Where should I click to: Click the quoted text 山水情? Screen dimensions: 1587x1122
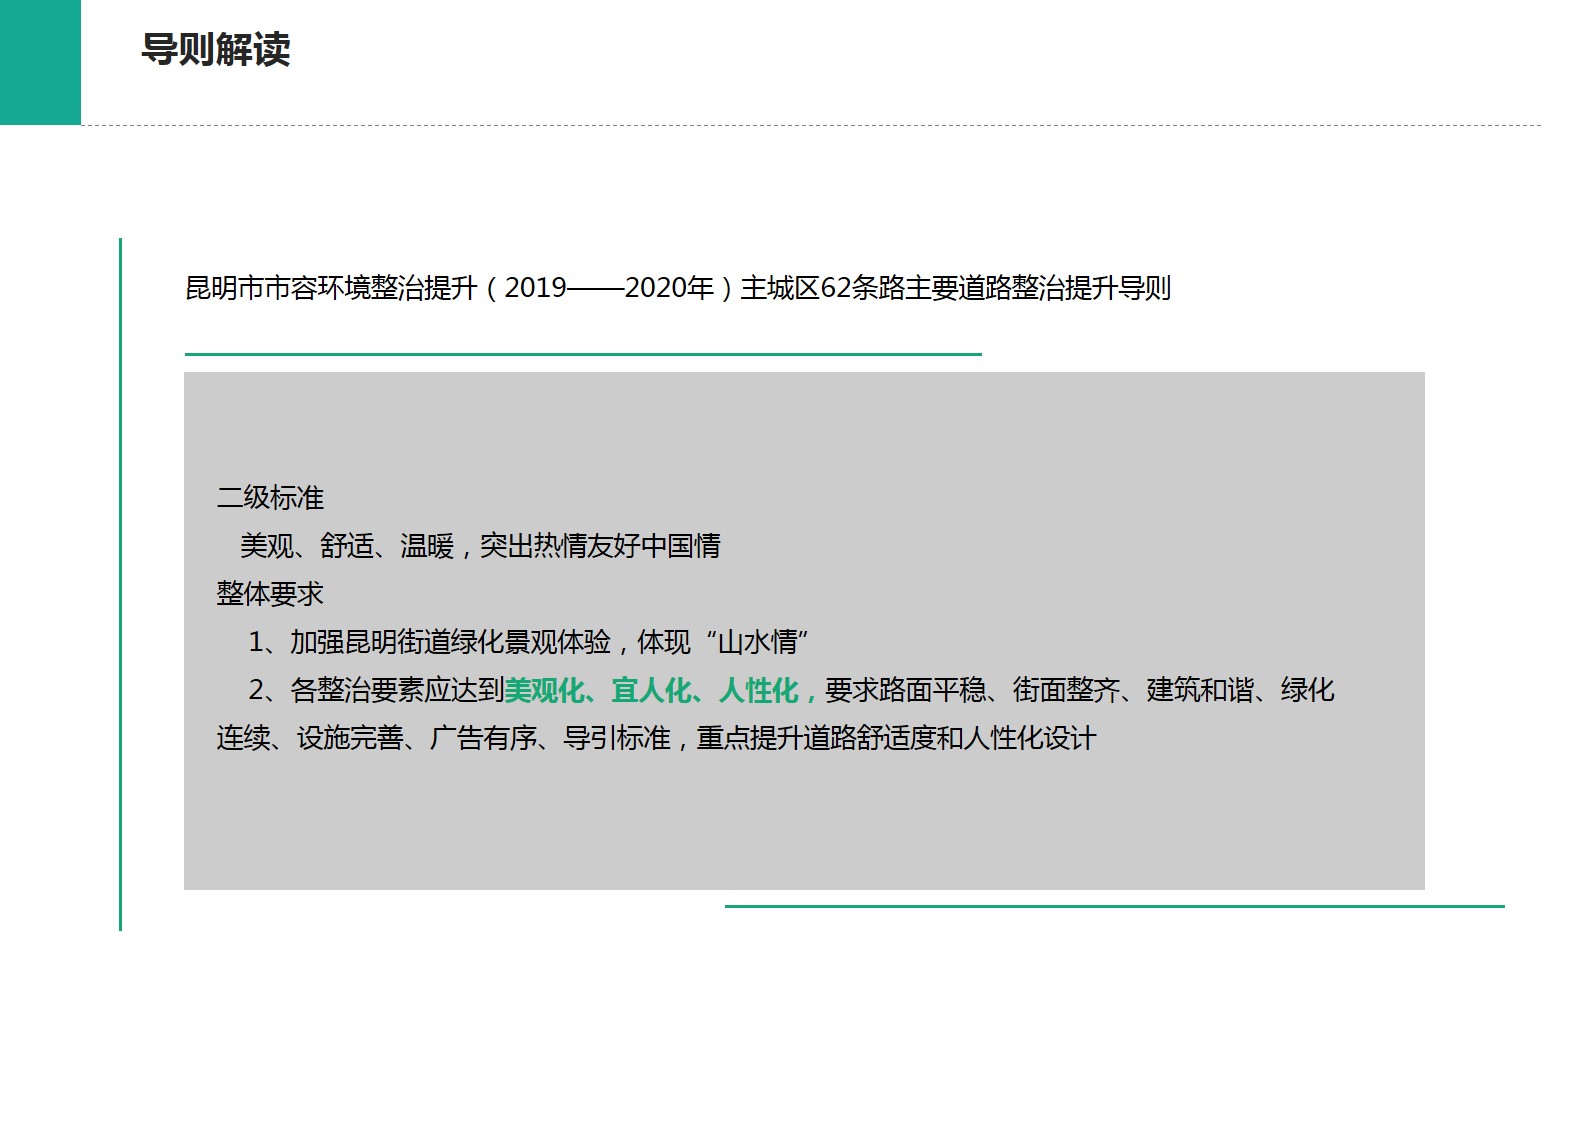[757, 642]
